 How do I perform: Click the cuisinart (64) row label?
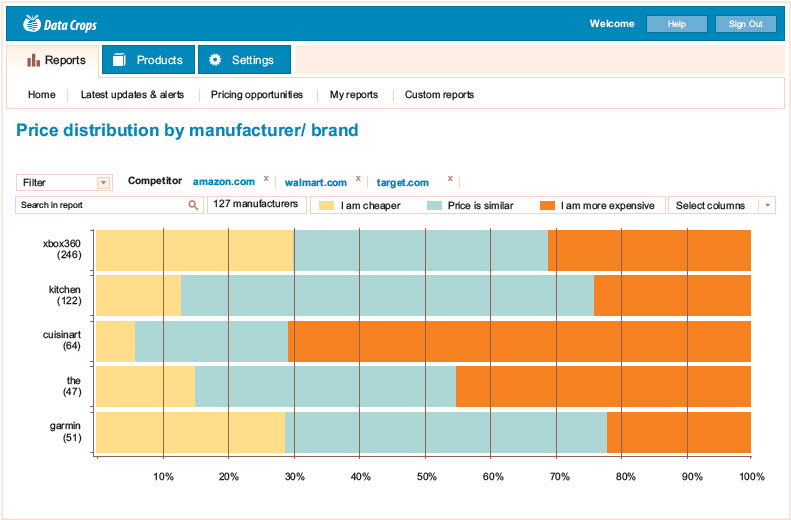click(62, 340)
